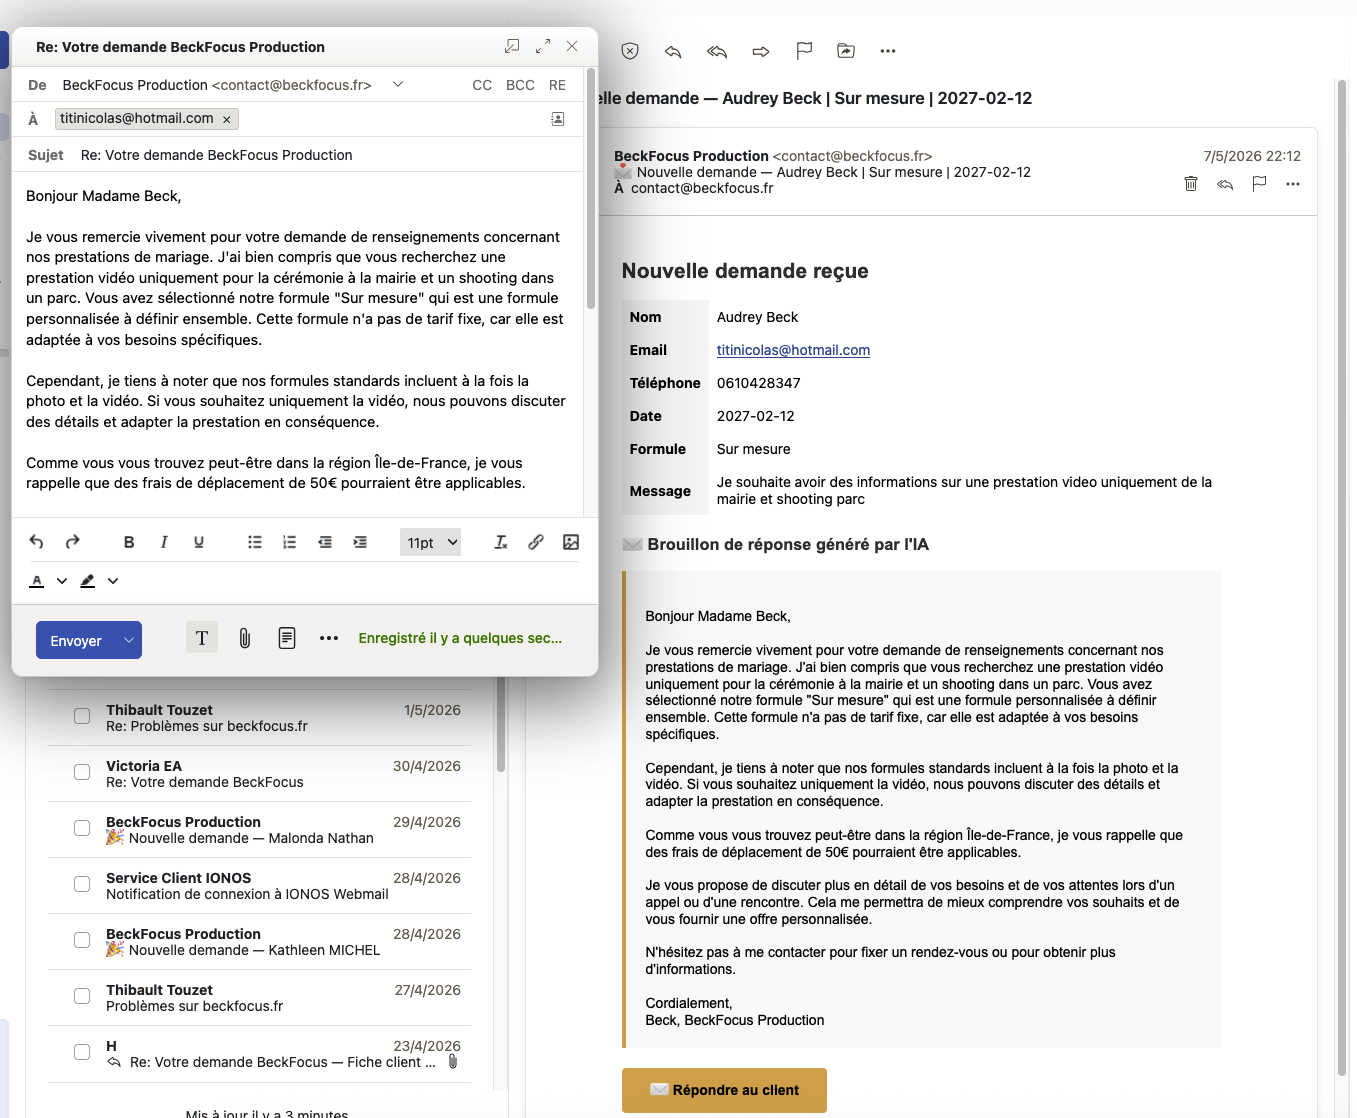Toggle bold formatting in the reply
This screenshot has height=1118, width=1357.
(x=129, y=542)
